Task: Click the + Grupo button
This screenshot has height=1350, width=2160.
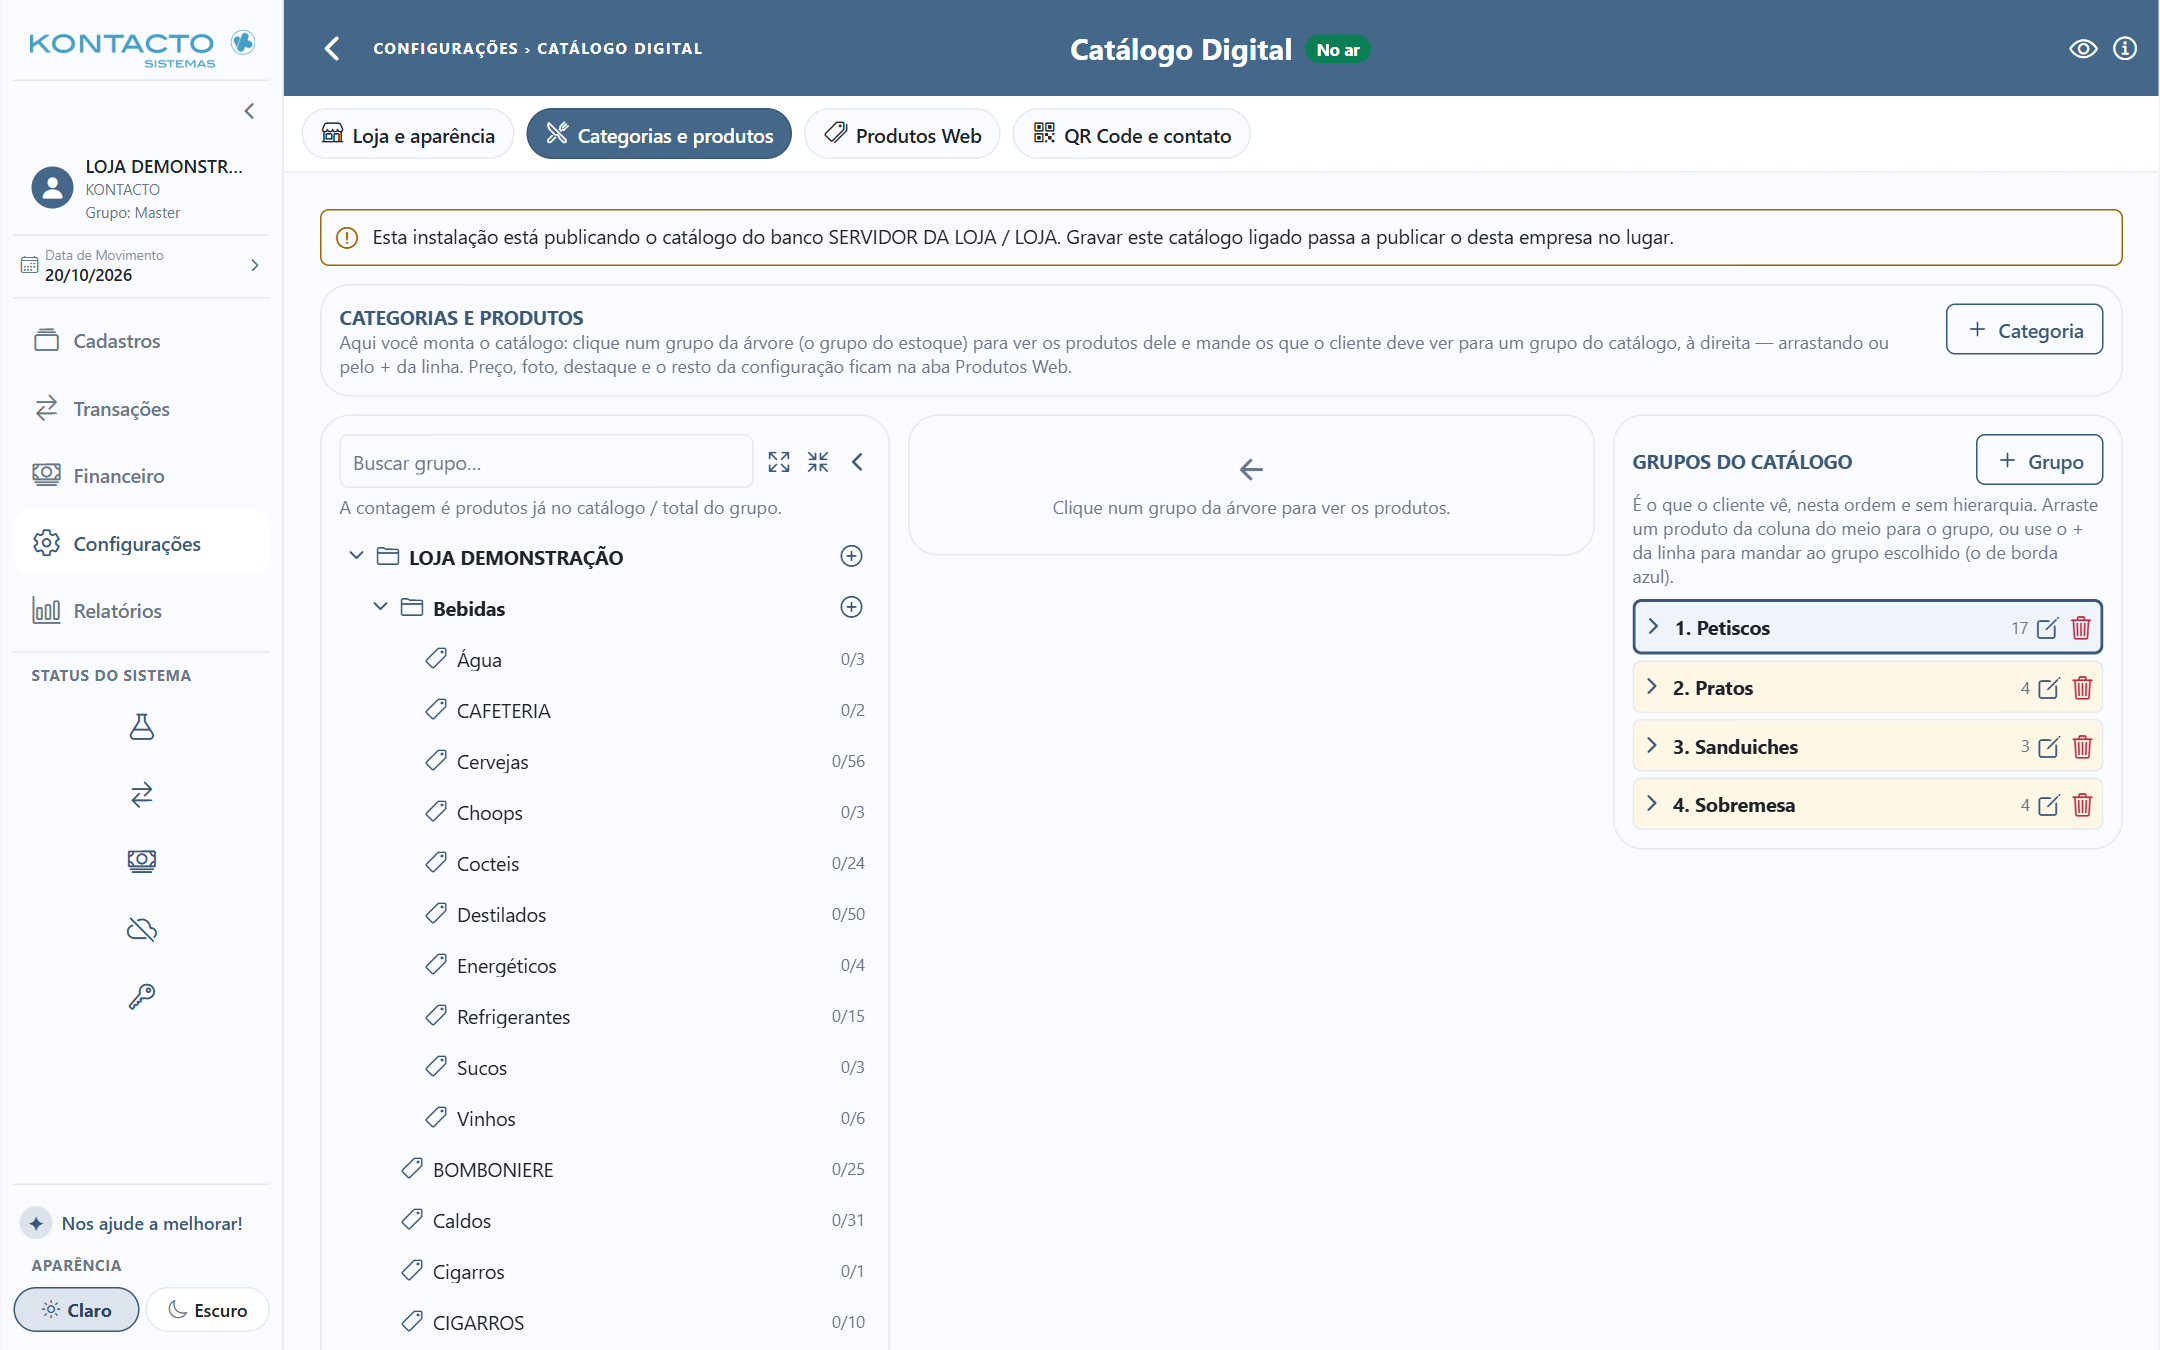Action: 2039,460
